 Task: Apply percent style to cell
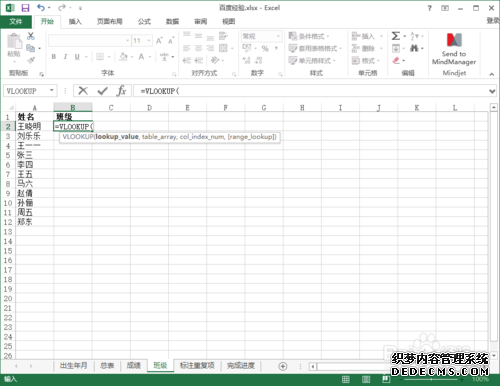(x=265, y=49)
